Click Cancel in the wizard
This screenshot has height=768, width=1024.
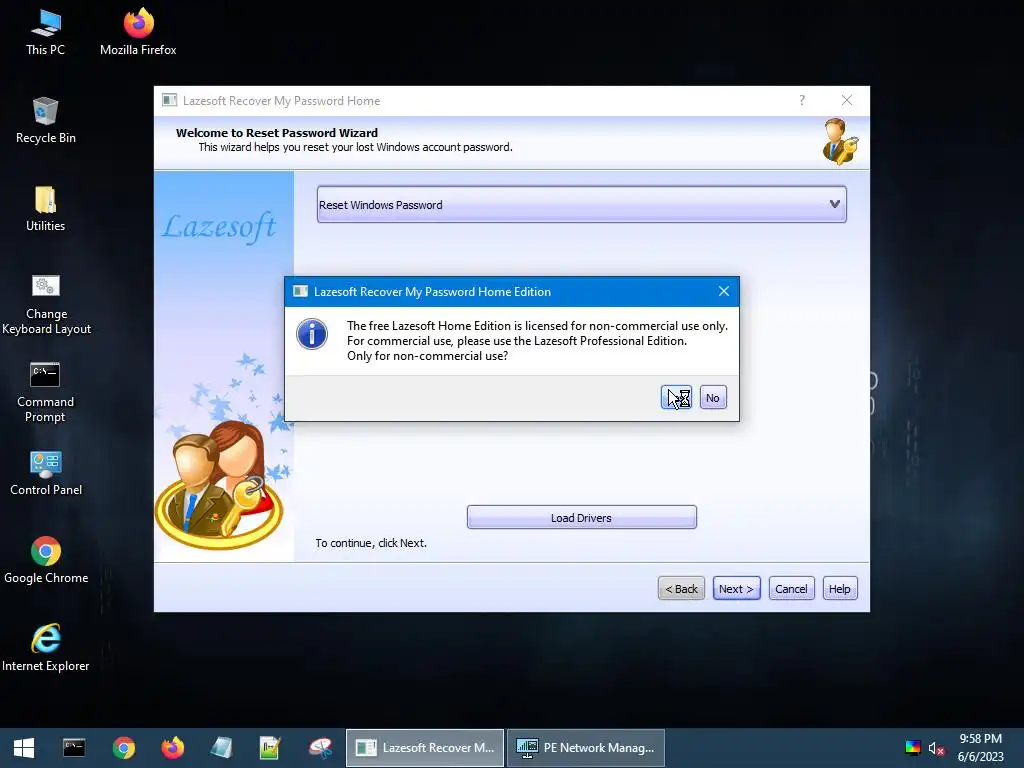tap(791, 588)
